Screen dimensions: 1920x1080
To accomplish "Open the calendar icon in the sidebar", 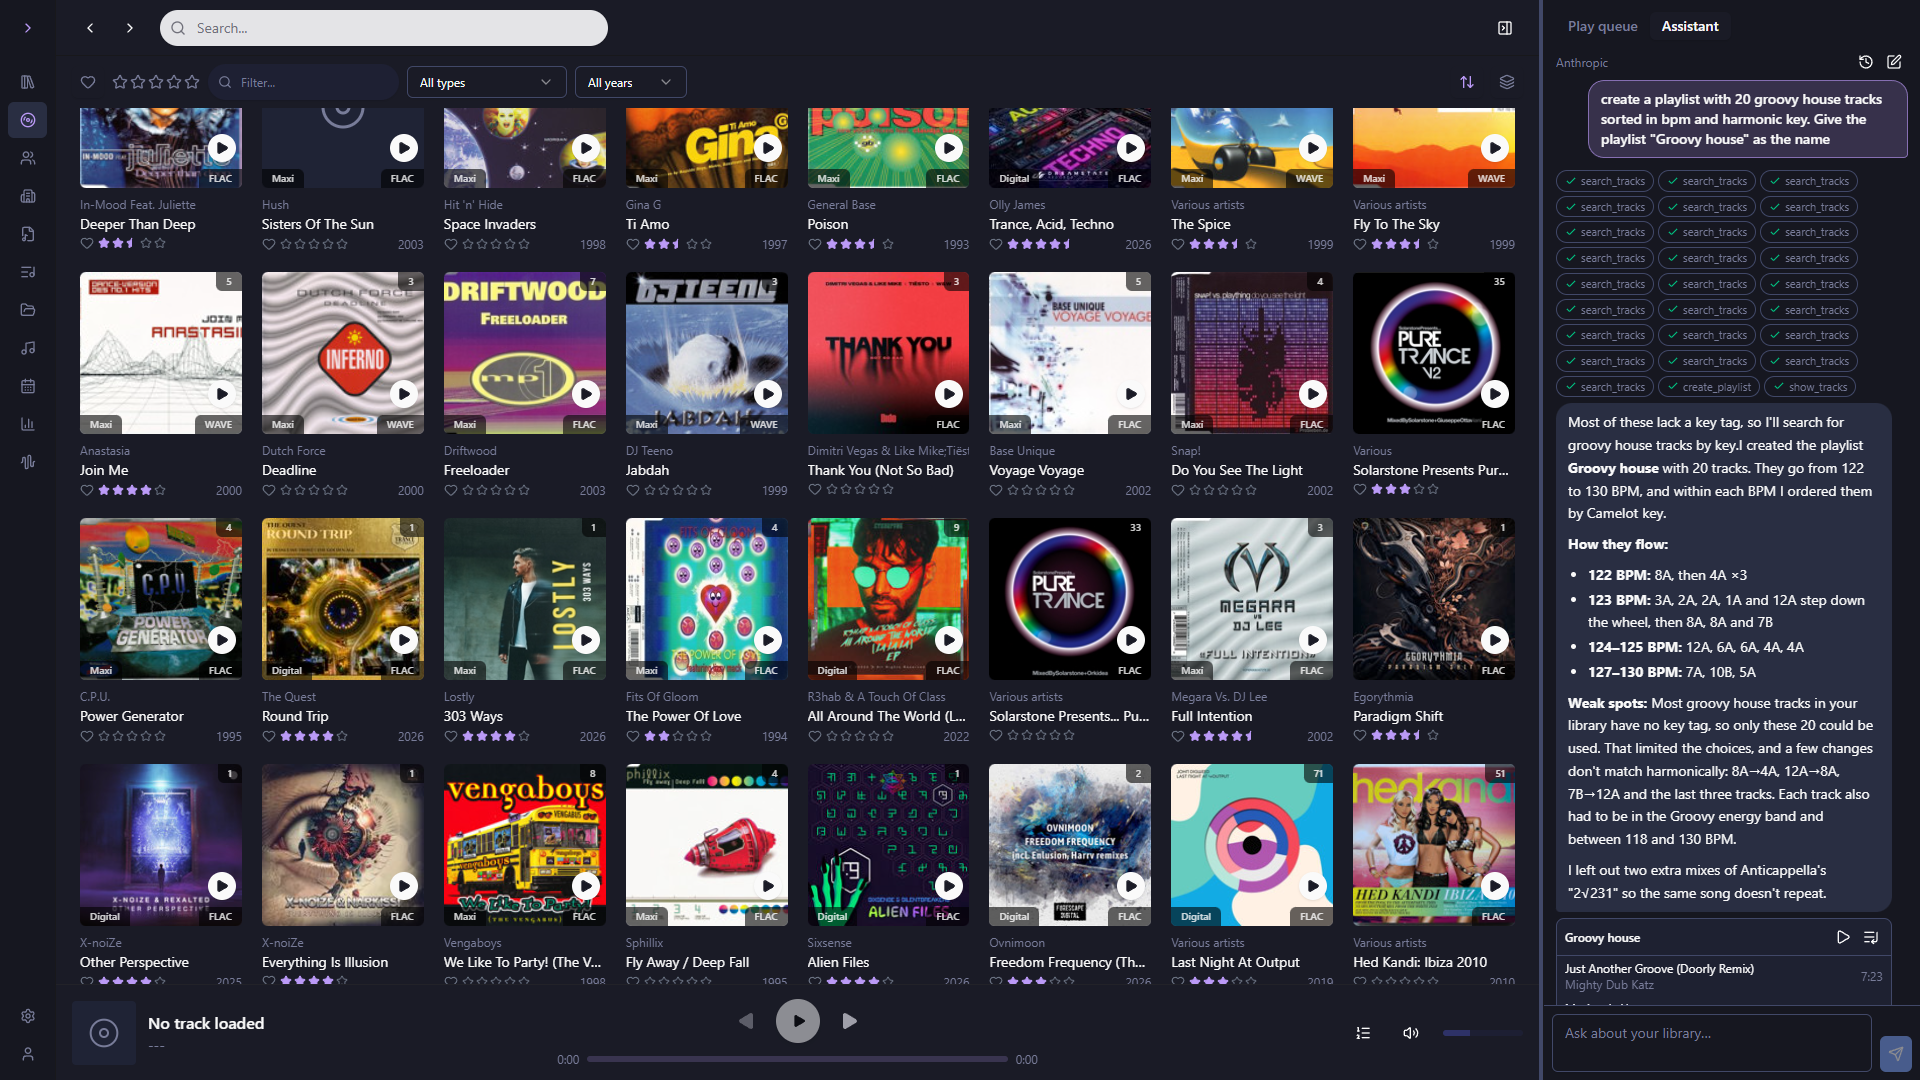I will (28, 386).
